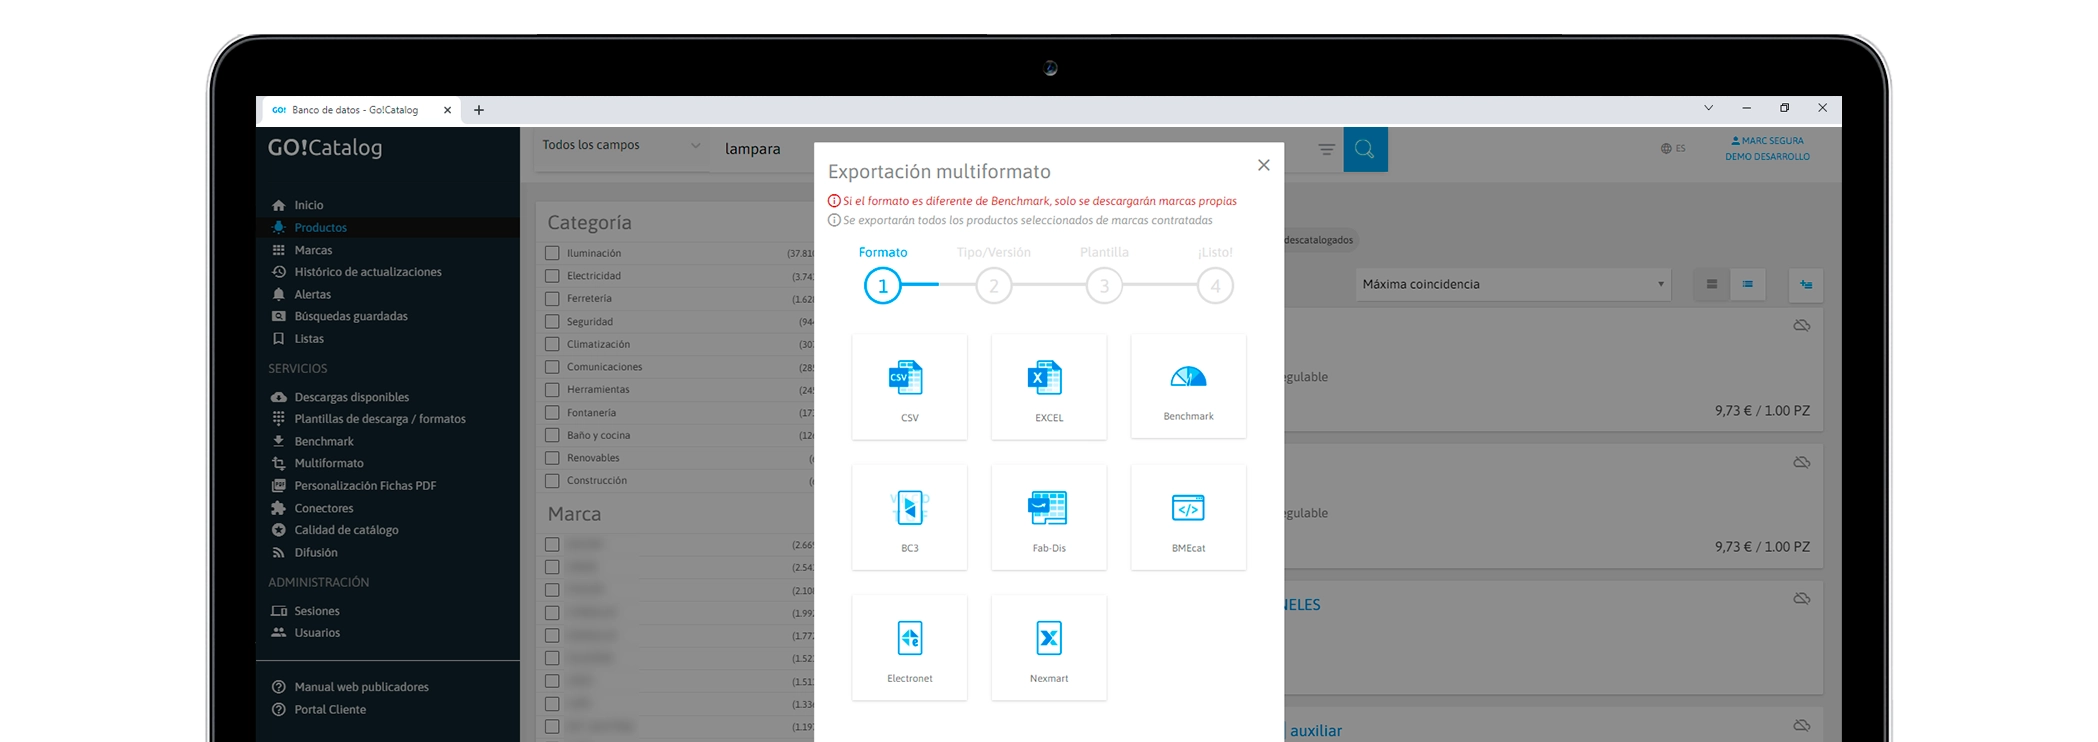
Task: Switch to compact list view icon
Action: (1712, 284)
